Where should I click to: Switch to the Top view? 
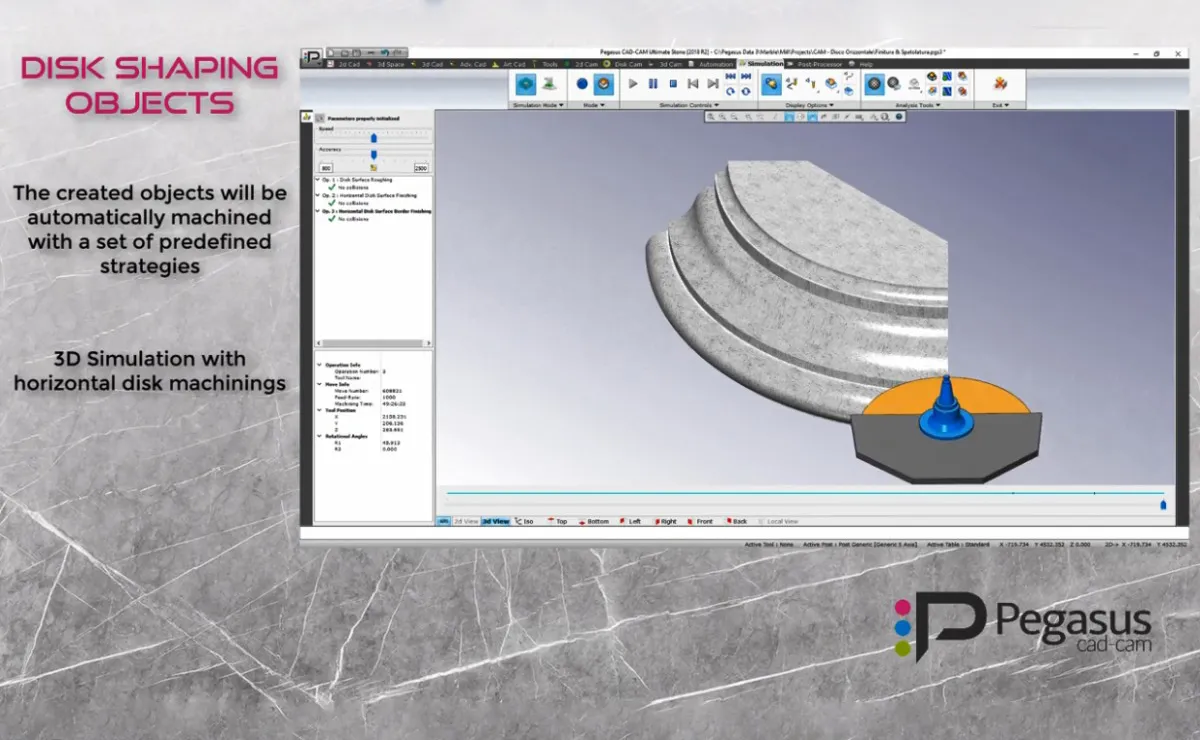click(x=557, y=521)
